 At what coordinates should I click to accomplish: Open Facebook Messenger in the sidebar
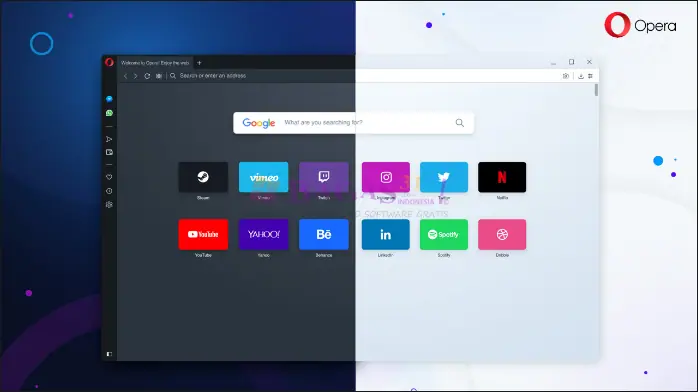(x=109, y=99)
